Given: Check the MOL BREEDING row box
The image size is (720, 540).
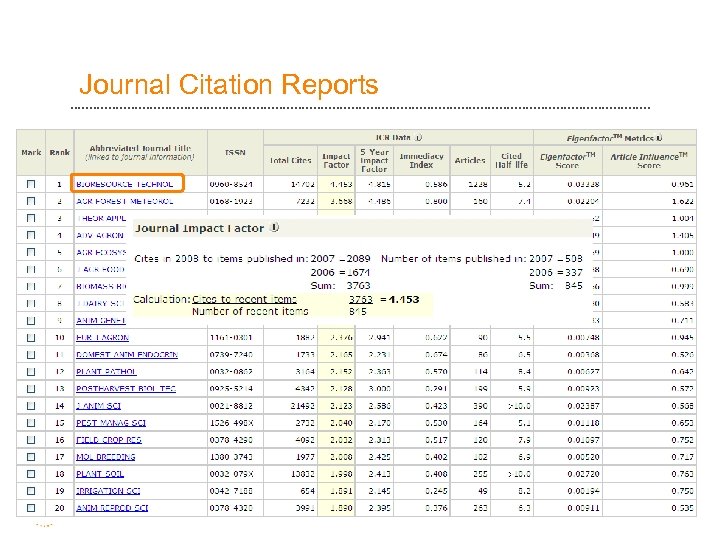Looking at the screenshot, I should click(x=31, y=457).
